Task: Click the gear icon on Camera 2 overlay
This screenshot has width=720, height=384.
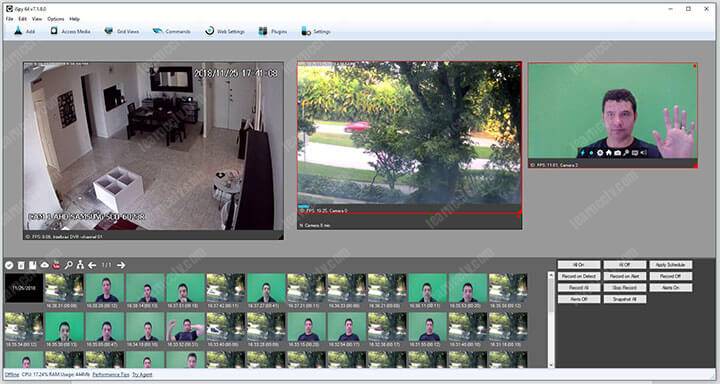Action: coord(600,152)
